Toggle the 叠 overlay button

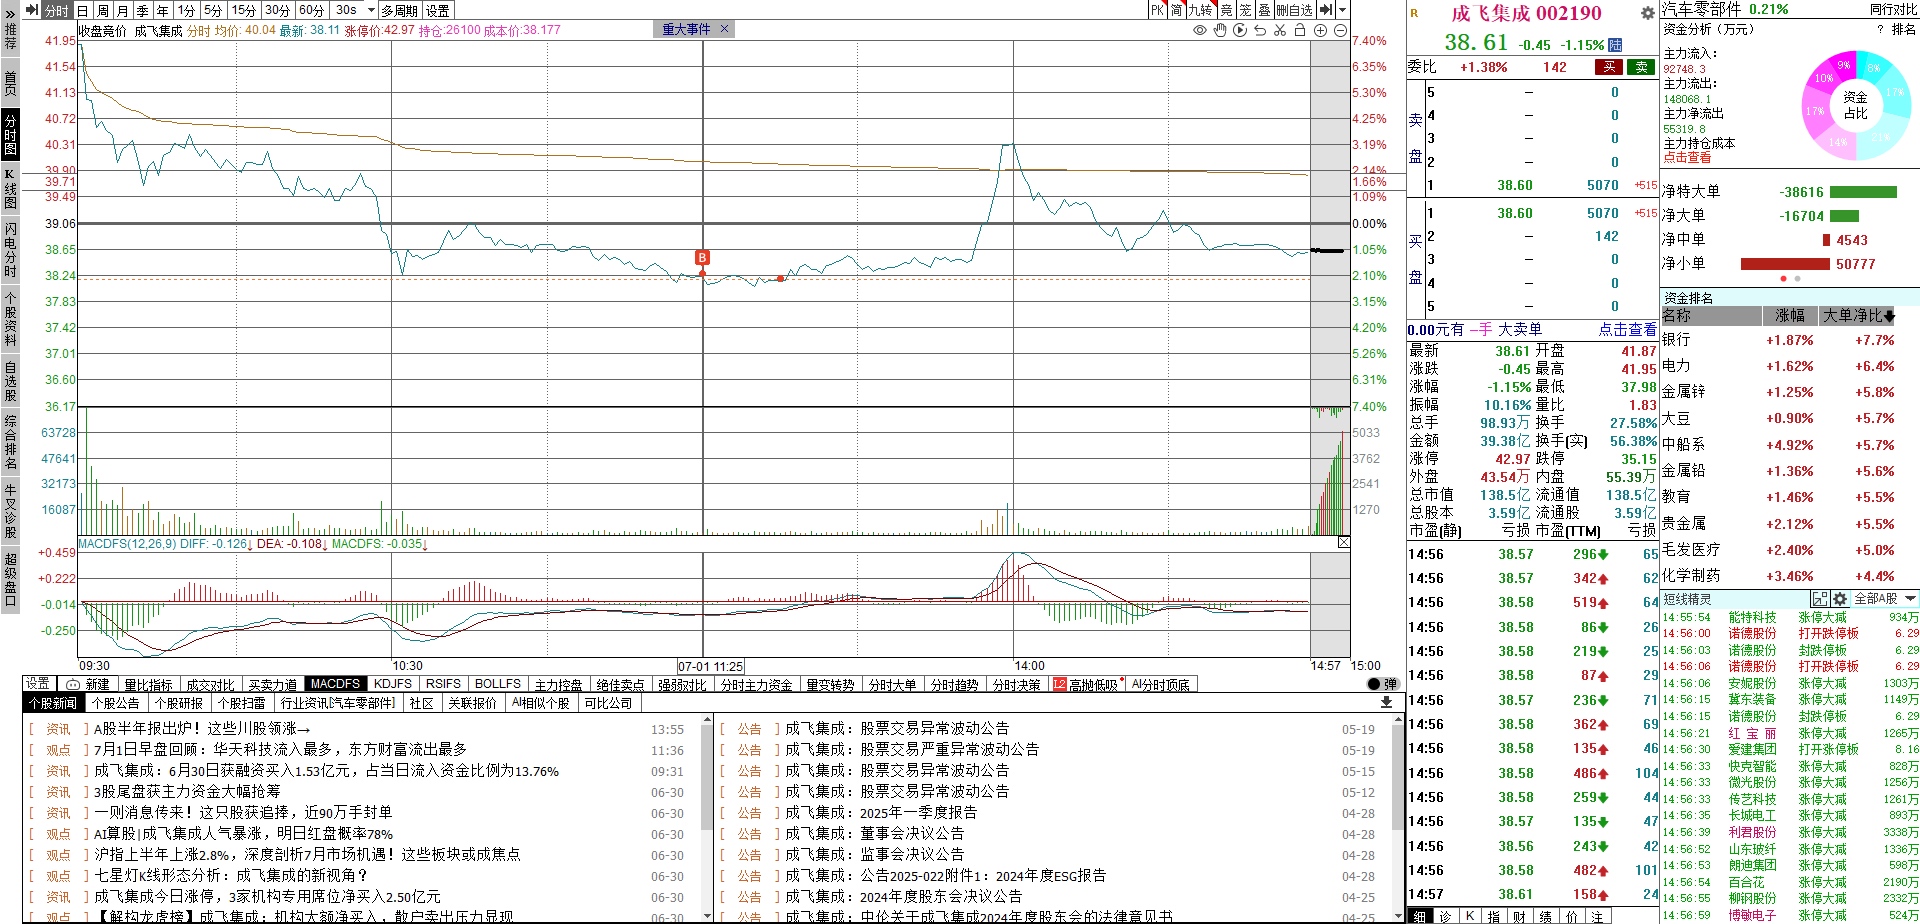click(x=1264, y=10)
